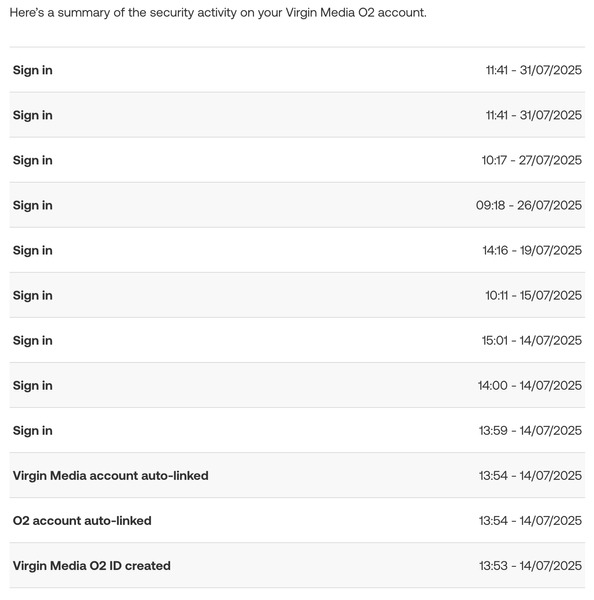Click the 15:01 - 14/07/2025 timestamp

coord(531,340)
